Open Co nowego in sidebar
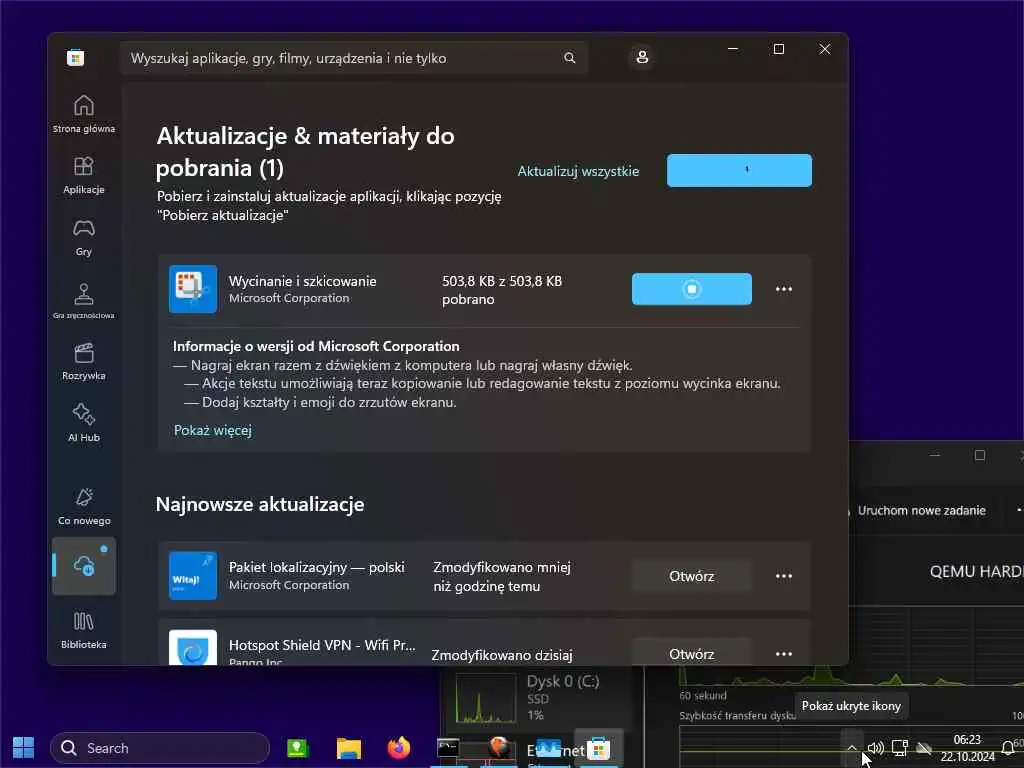 point(84,506)
